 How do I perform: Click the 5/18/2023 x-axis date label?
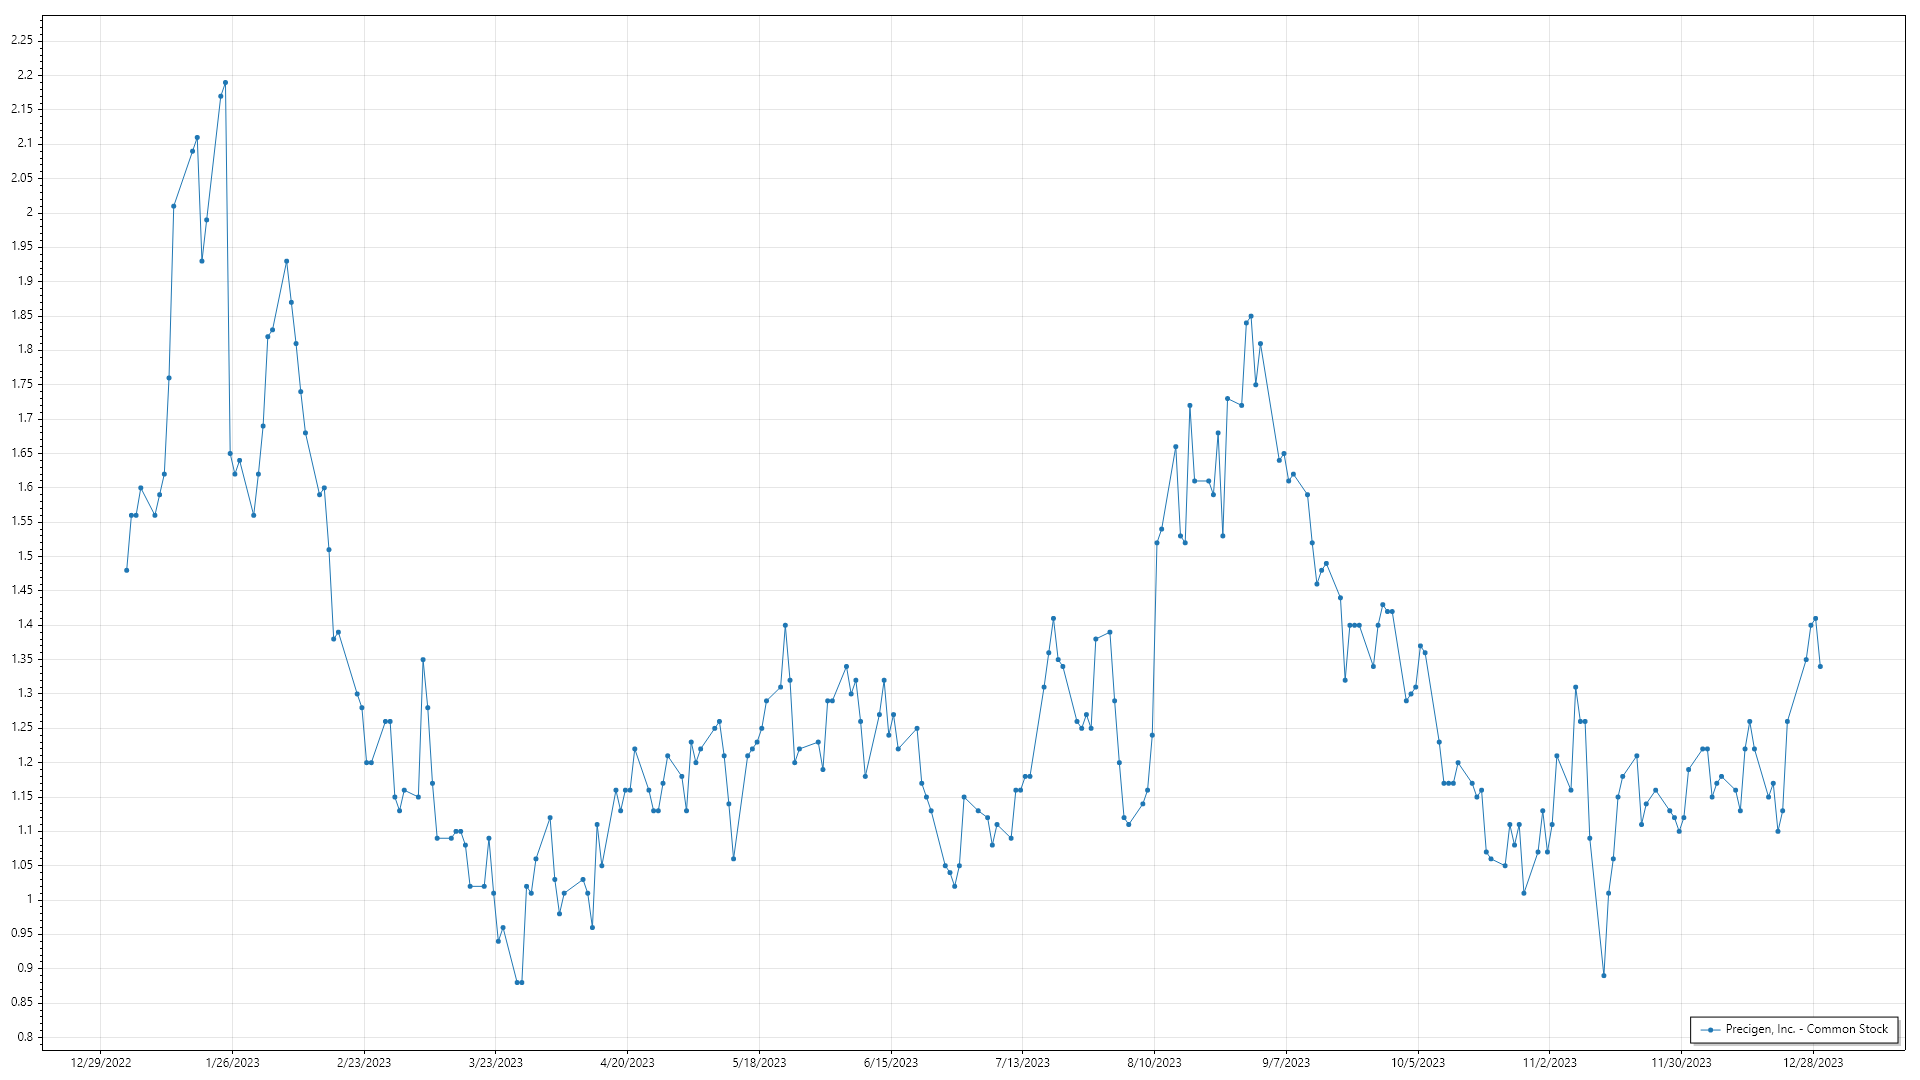pyautogui.click(x=759, y=1063)
